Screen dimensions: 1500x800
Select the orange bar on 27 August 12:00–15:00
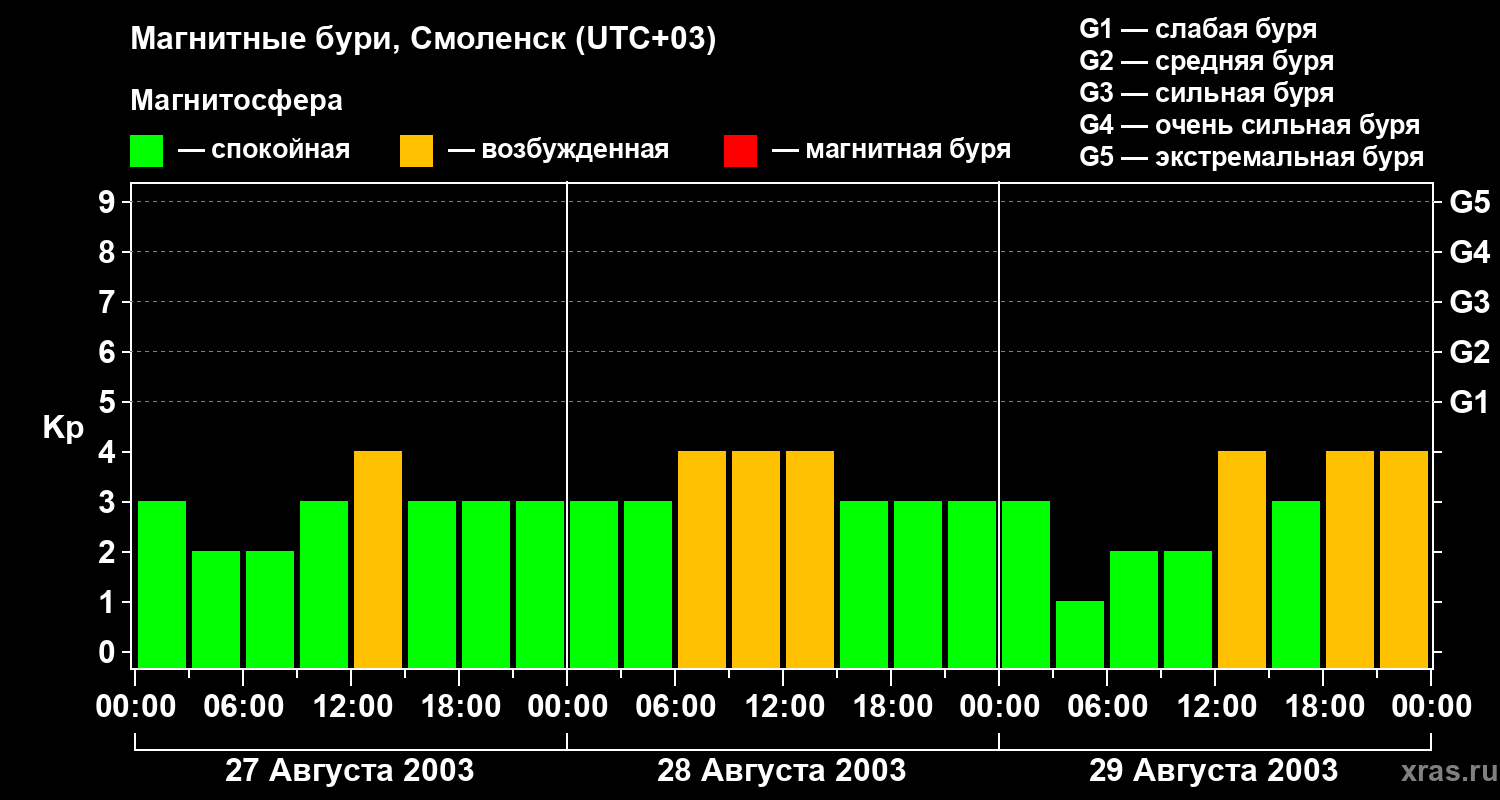tap(378, 559)
